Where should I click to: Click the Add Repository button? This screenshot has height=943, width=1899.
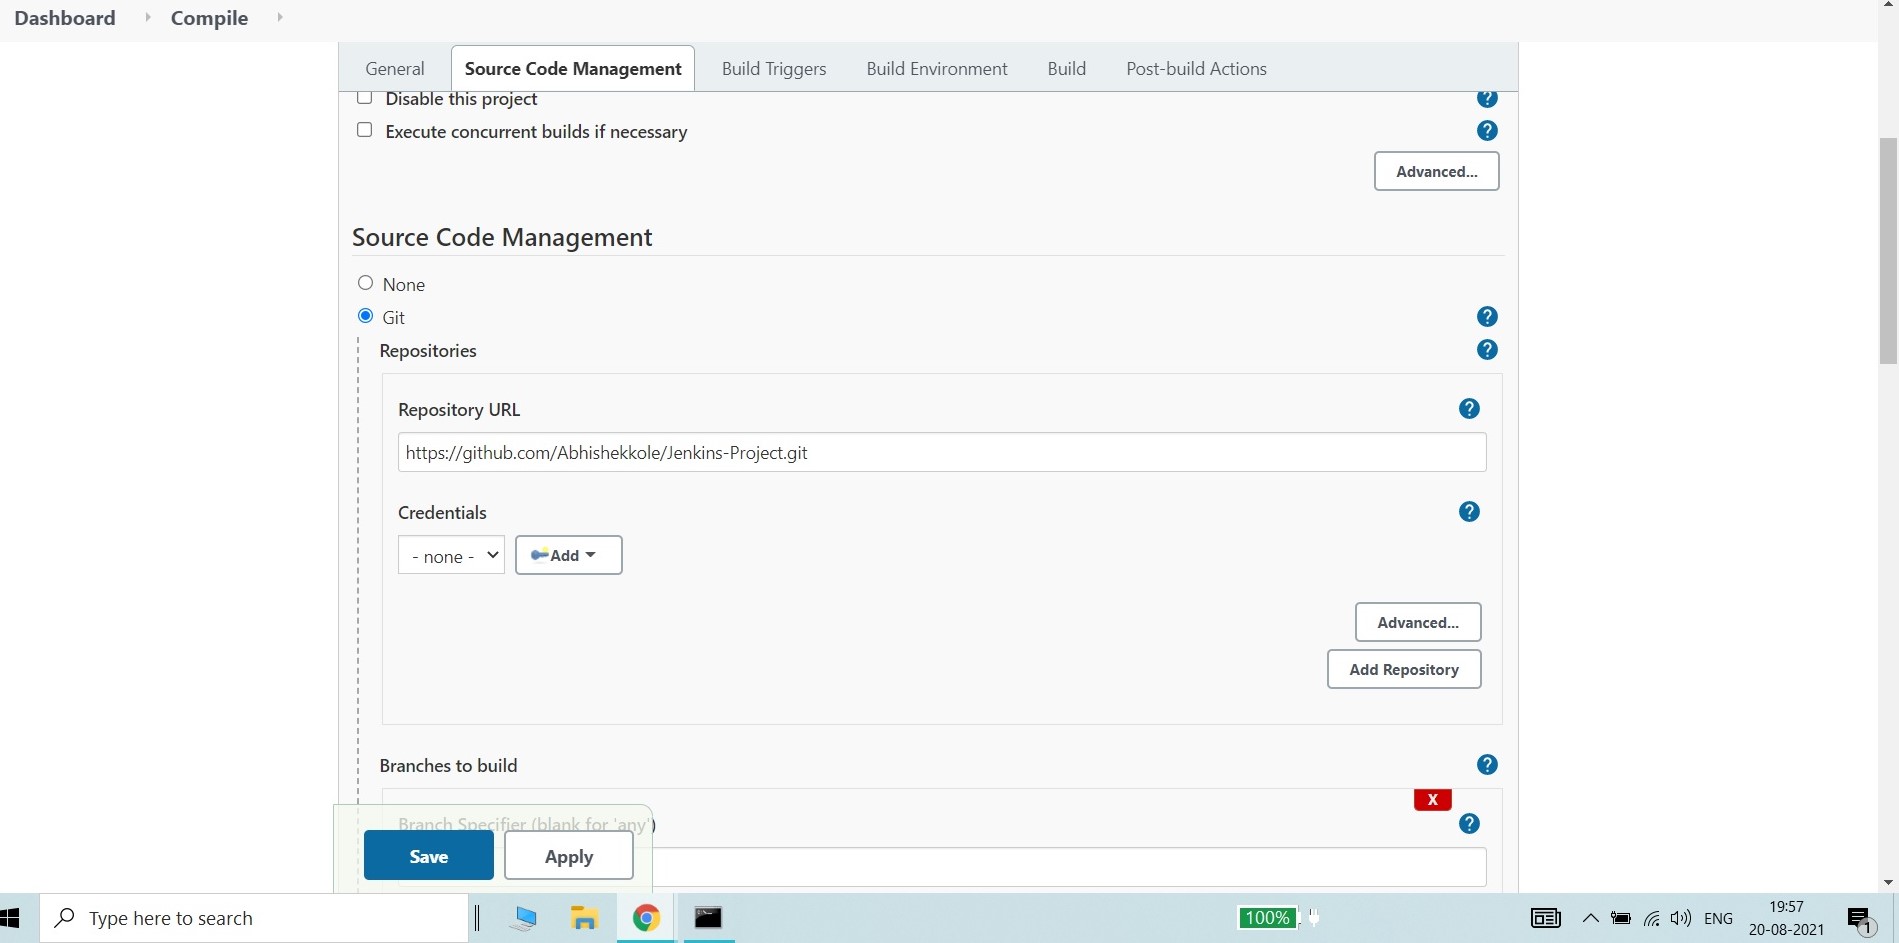(1404, 669)
